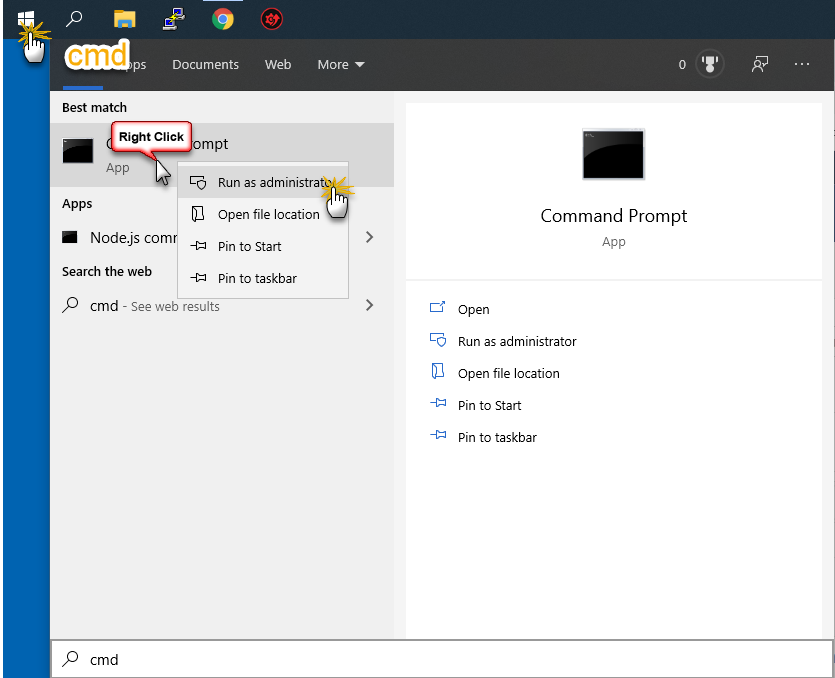The height and width of the screenshot is (678, 835).
Task: Switch to the Web search tab
Action: pos(278,64)
